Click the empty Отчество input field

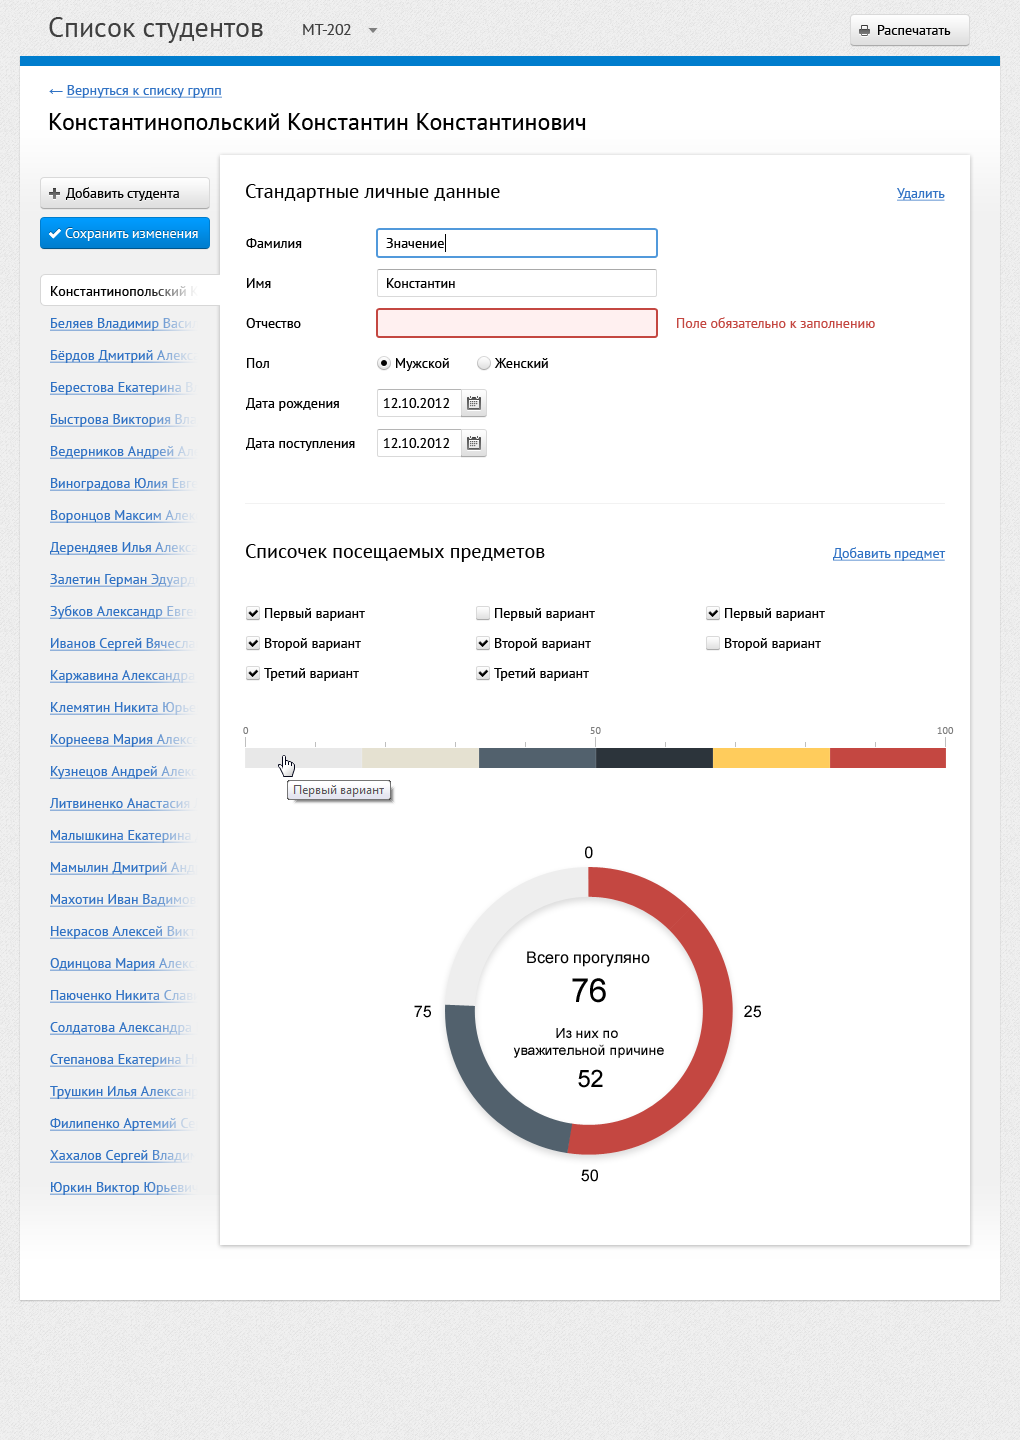click(x=516, y=323)
